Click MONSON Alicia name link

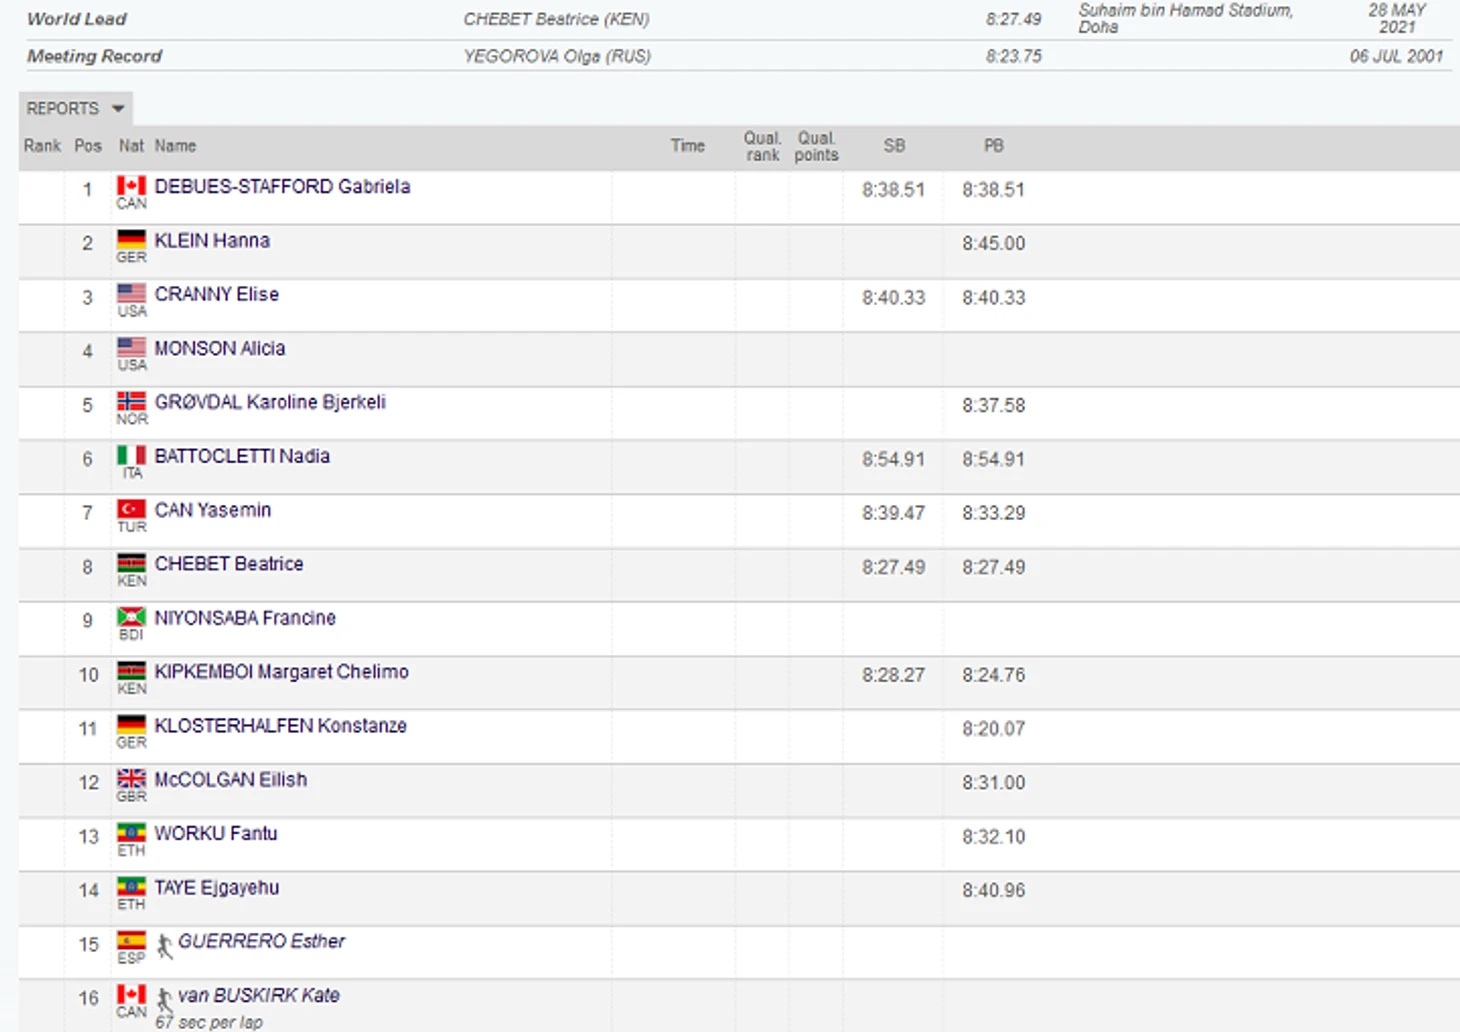(x=220, y=348)
